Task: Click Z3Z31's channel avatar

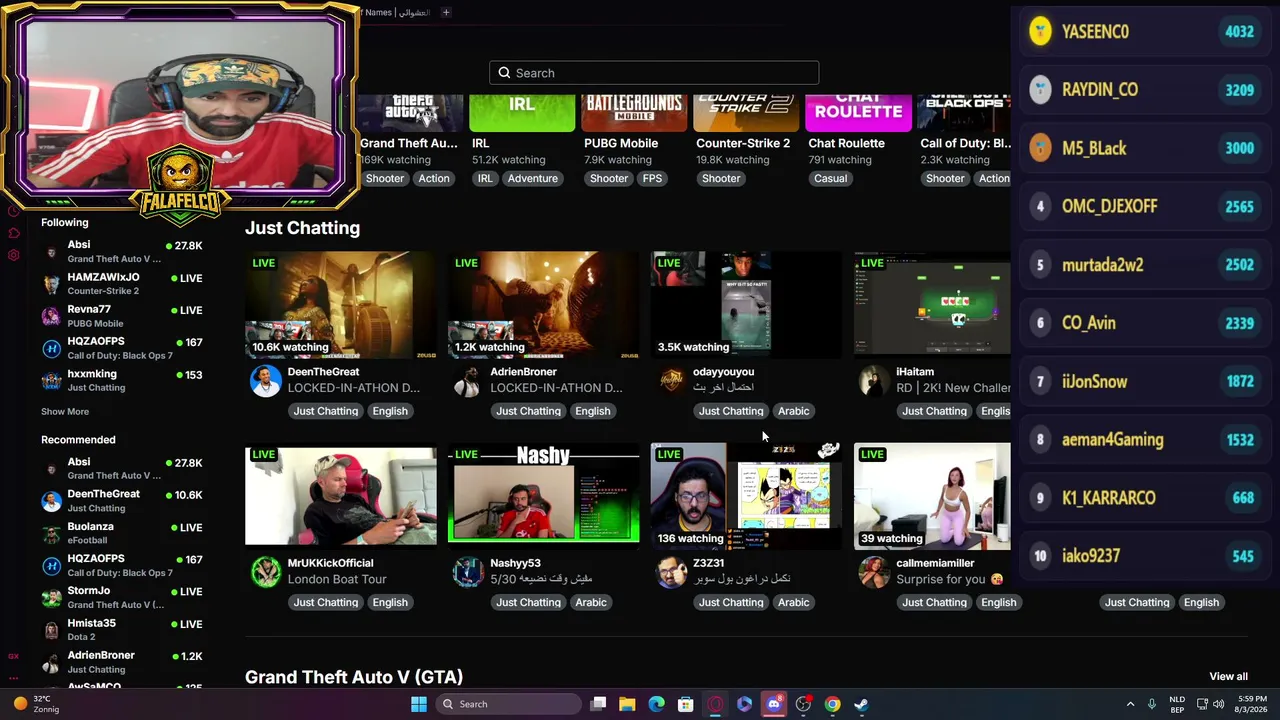Action: click(672, 572)
